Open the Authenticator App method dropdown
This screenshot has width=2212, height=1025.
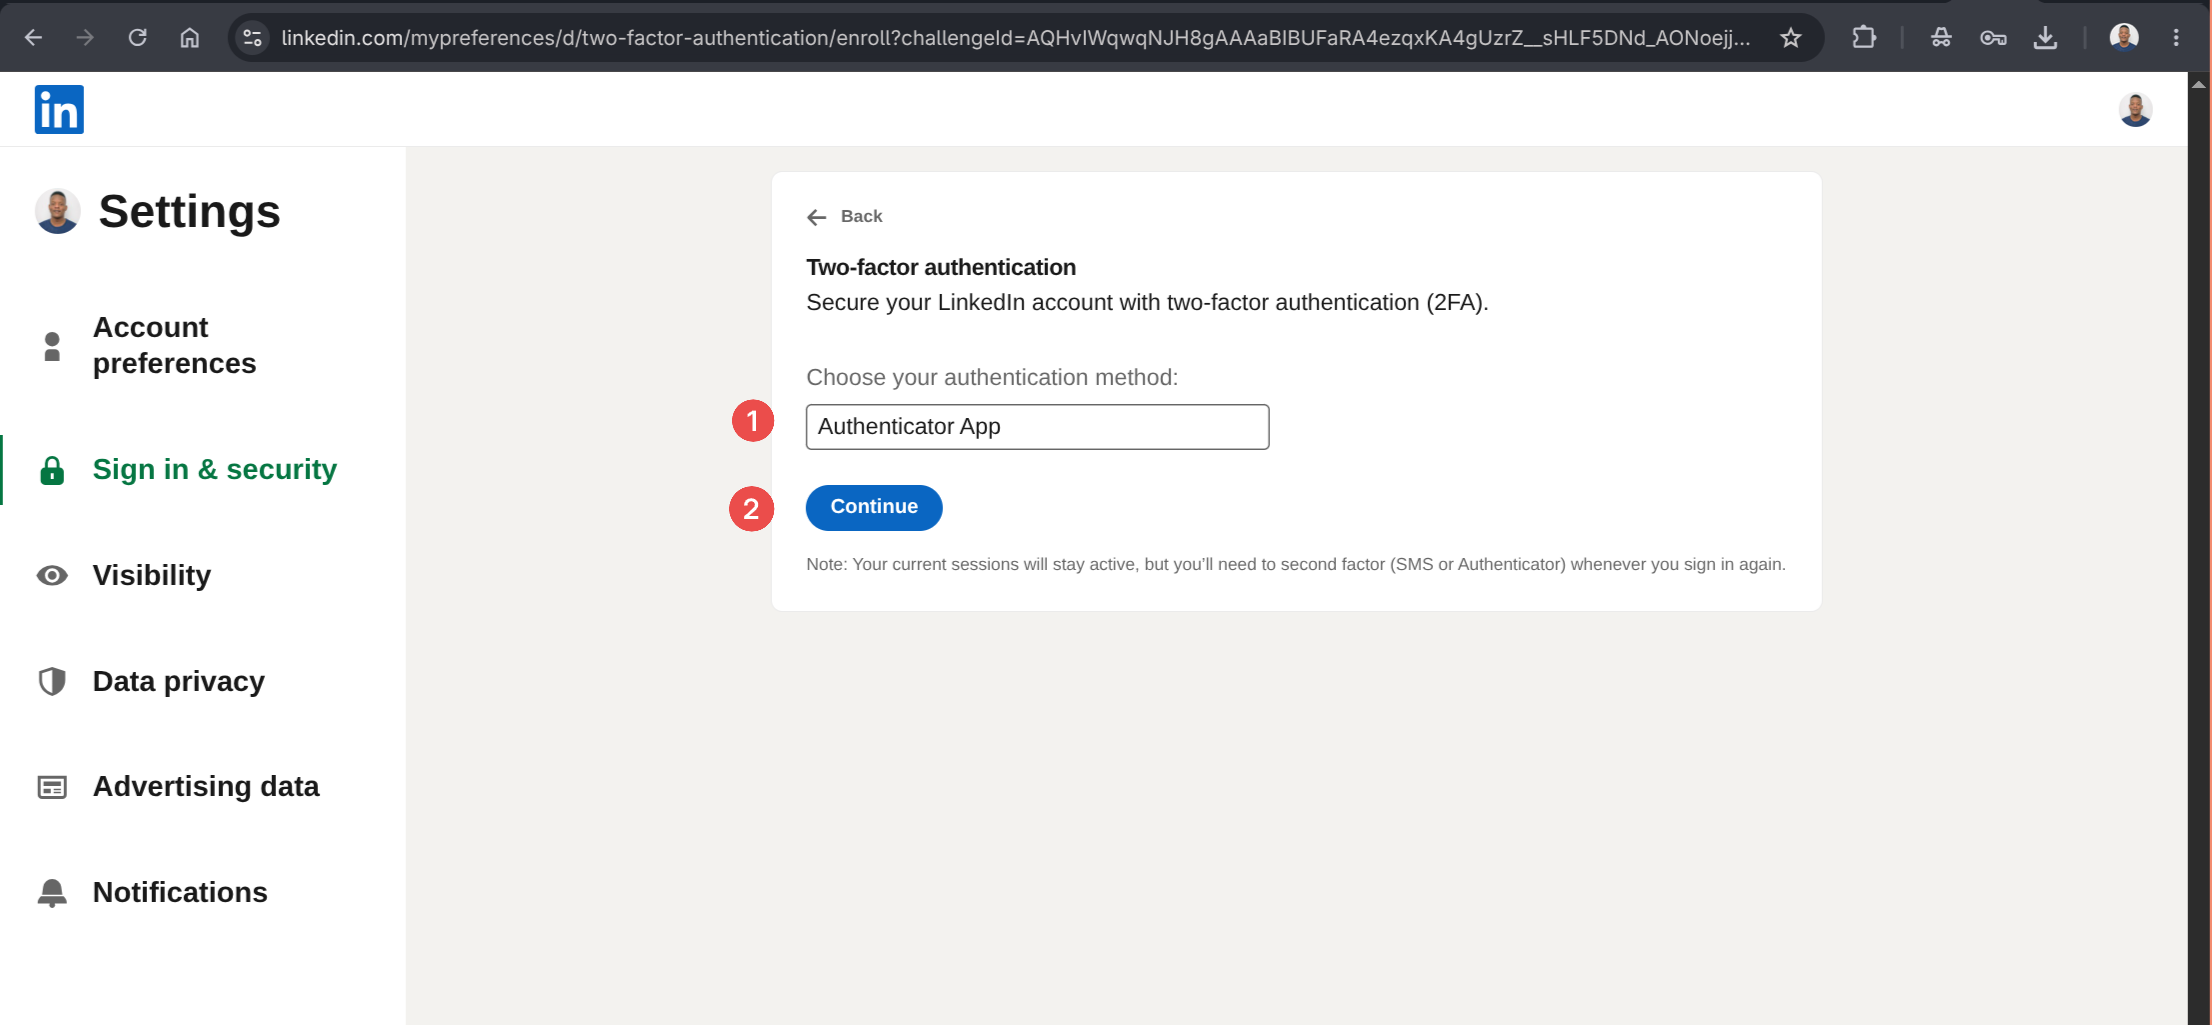pyautogui.click(x=1037, y=427)
